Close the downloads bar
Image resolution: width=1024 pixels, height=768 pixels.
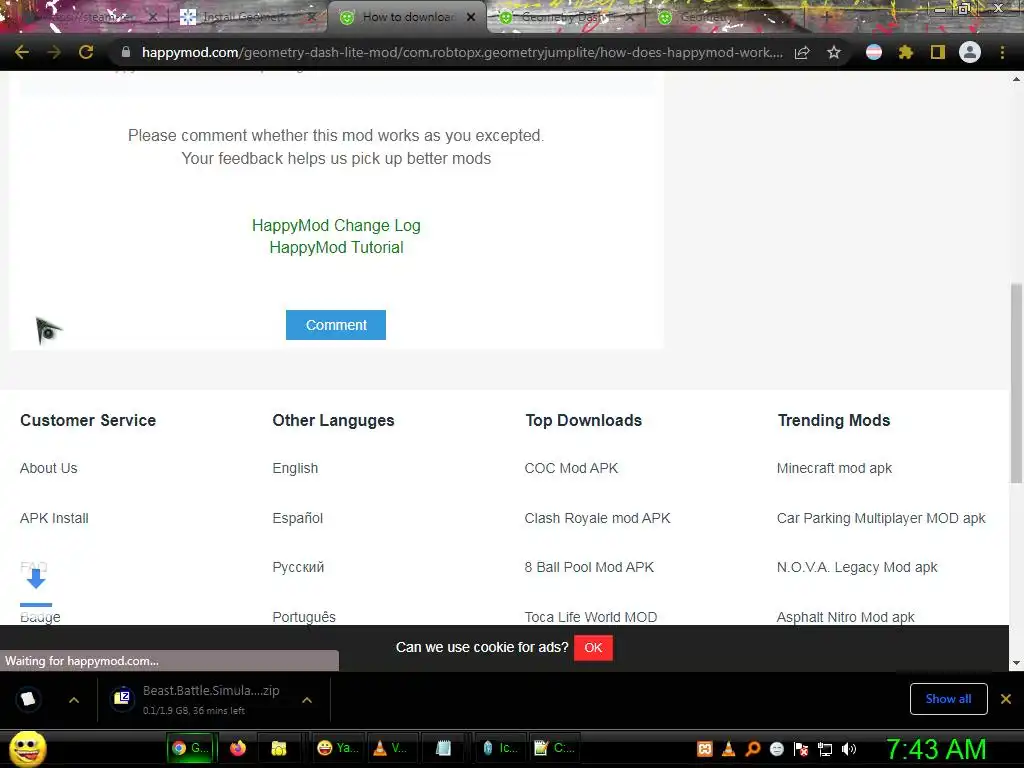tap(1006, 699)
